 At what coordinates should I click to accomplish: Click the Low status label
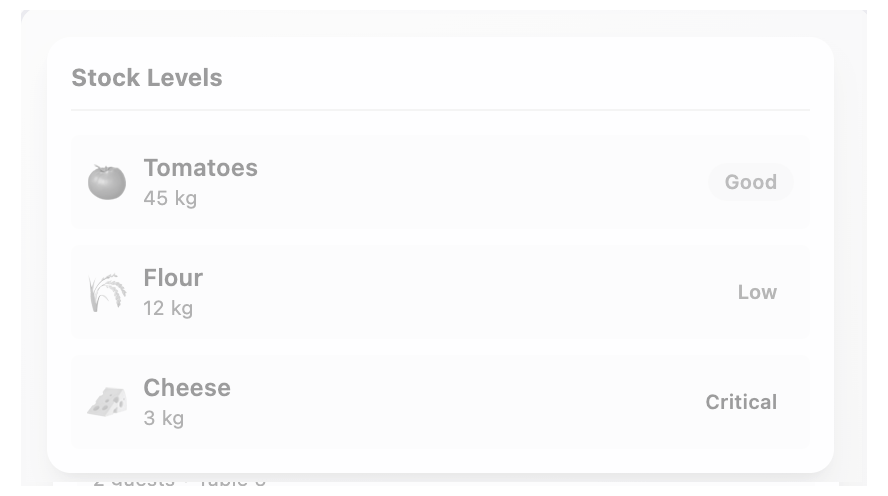pyautogui.click(x=757, y=292)
